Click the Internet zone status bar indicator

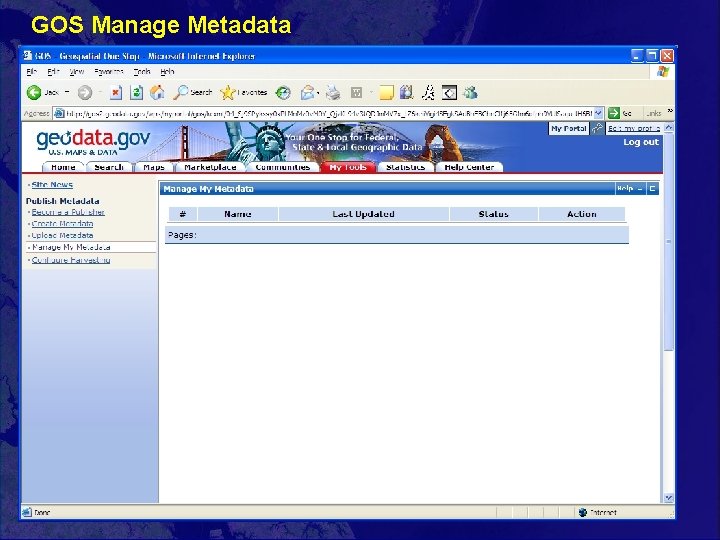click(597, 512)
